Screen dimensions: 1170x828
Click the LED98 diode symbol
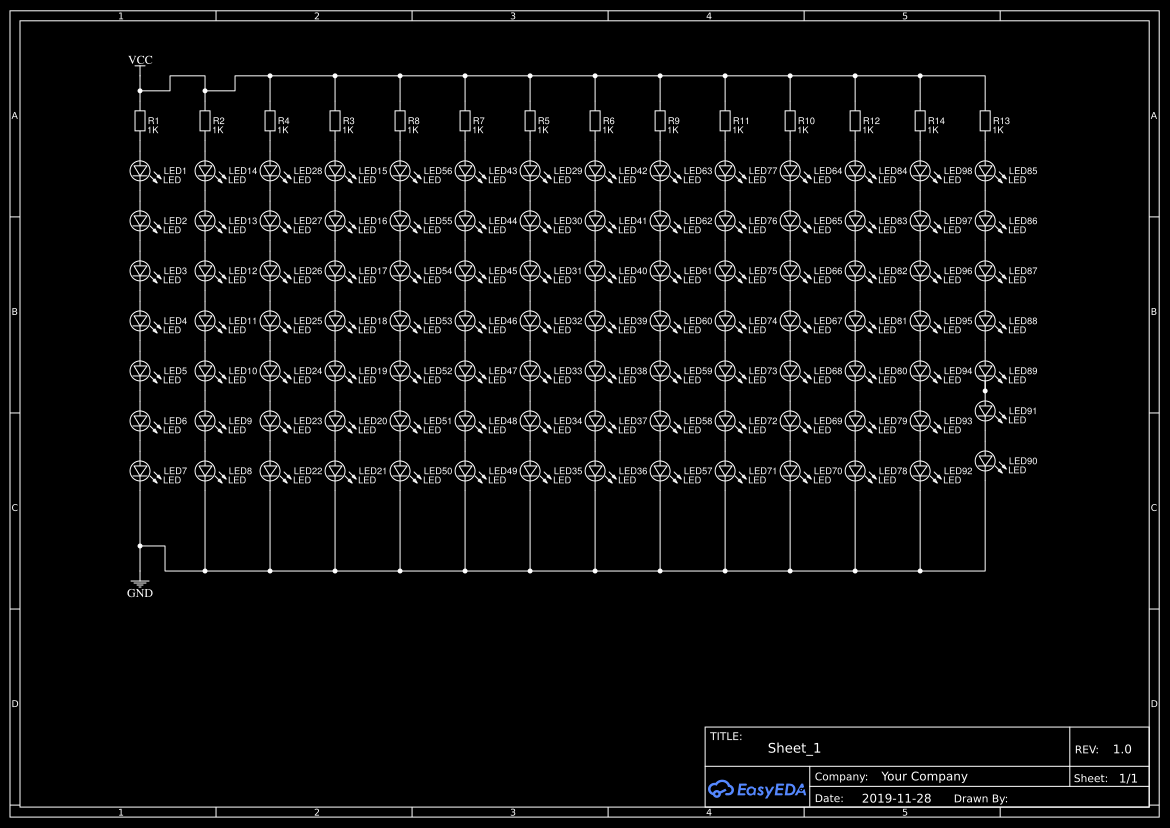(x=921, y=170)
